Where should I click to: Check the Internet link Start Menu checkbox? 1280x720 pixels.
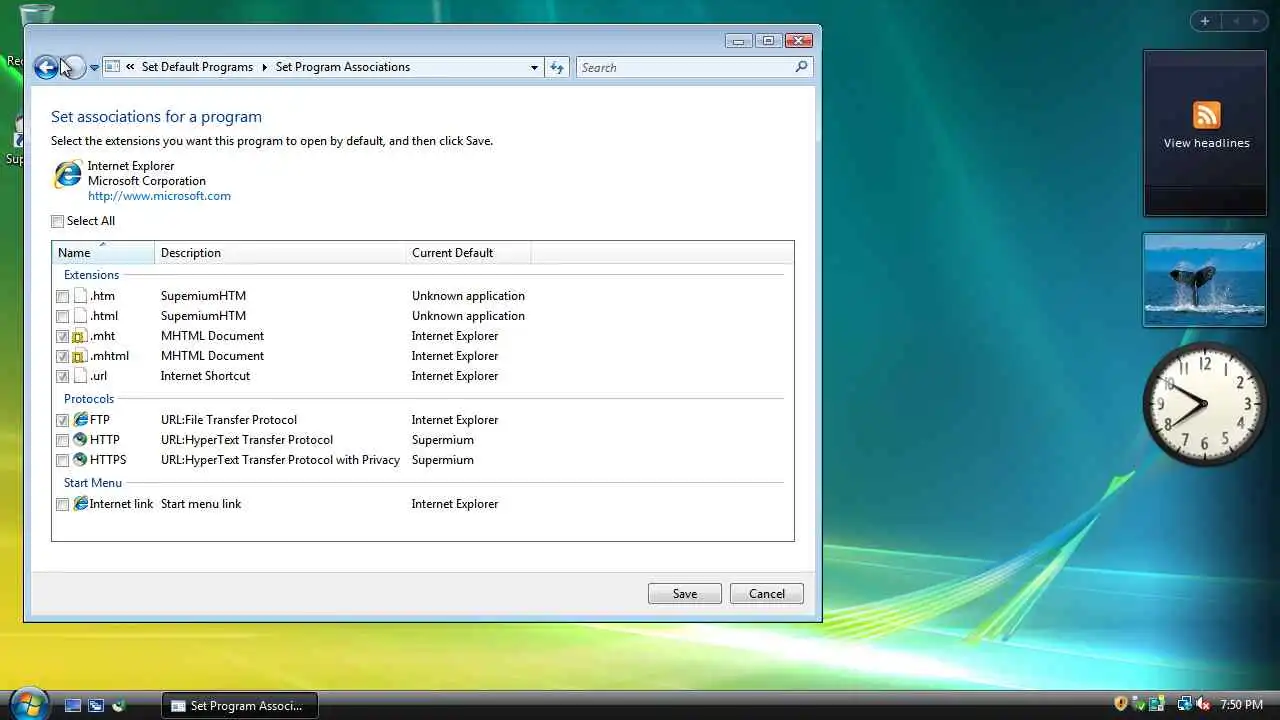(x=63, y=505)
